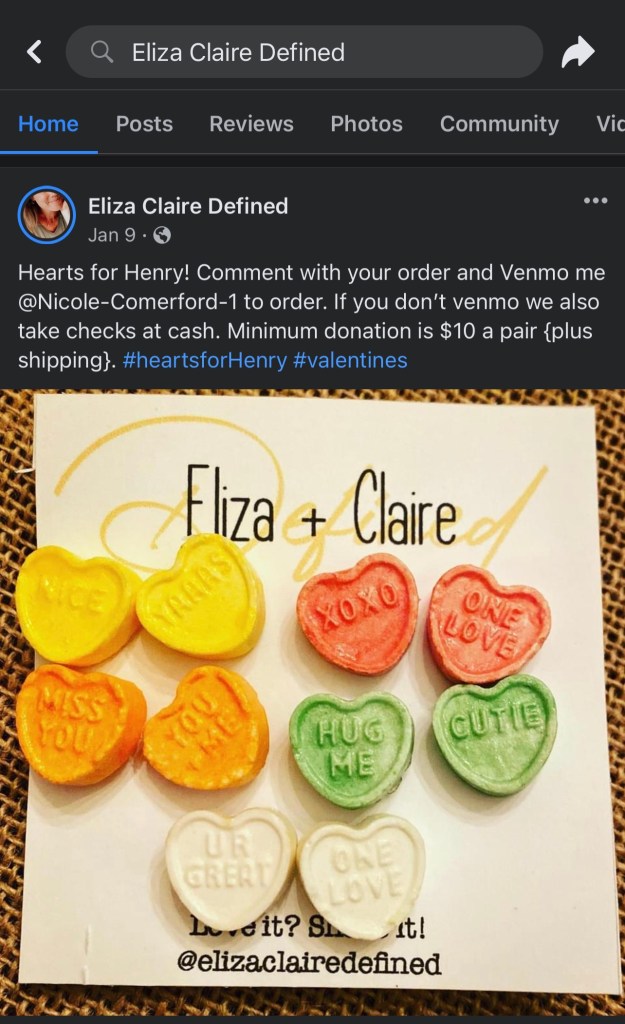Switch to the Home tab
Viewport: 625px width, 1024px height.
48,123
